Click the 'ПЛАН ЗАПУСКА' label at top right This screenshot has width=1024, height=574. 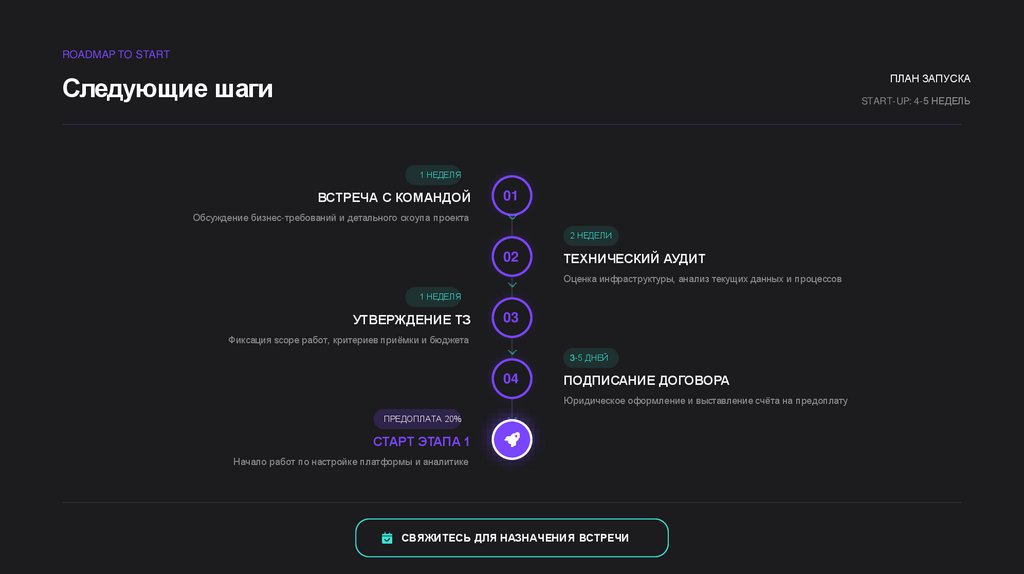pos(929,78)
